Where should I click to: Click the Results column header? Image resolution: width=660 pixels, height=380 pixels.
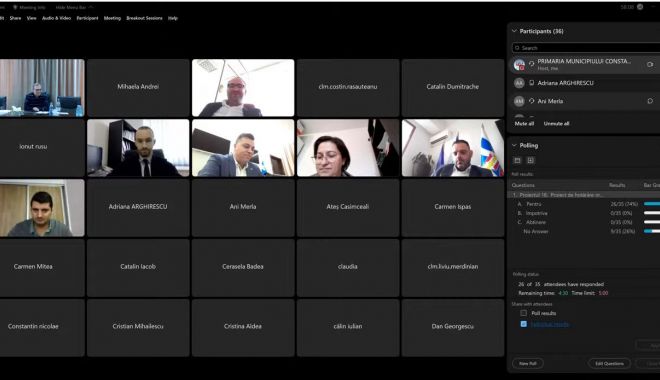(x=617, y=185)
